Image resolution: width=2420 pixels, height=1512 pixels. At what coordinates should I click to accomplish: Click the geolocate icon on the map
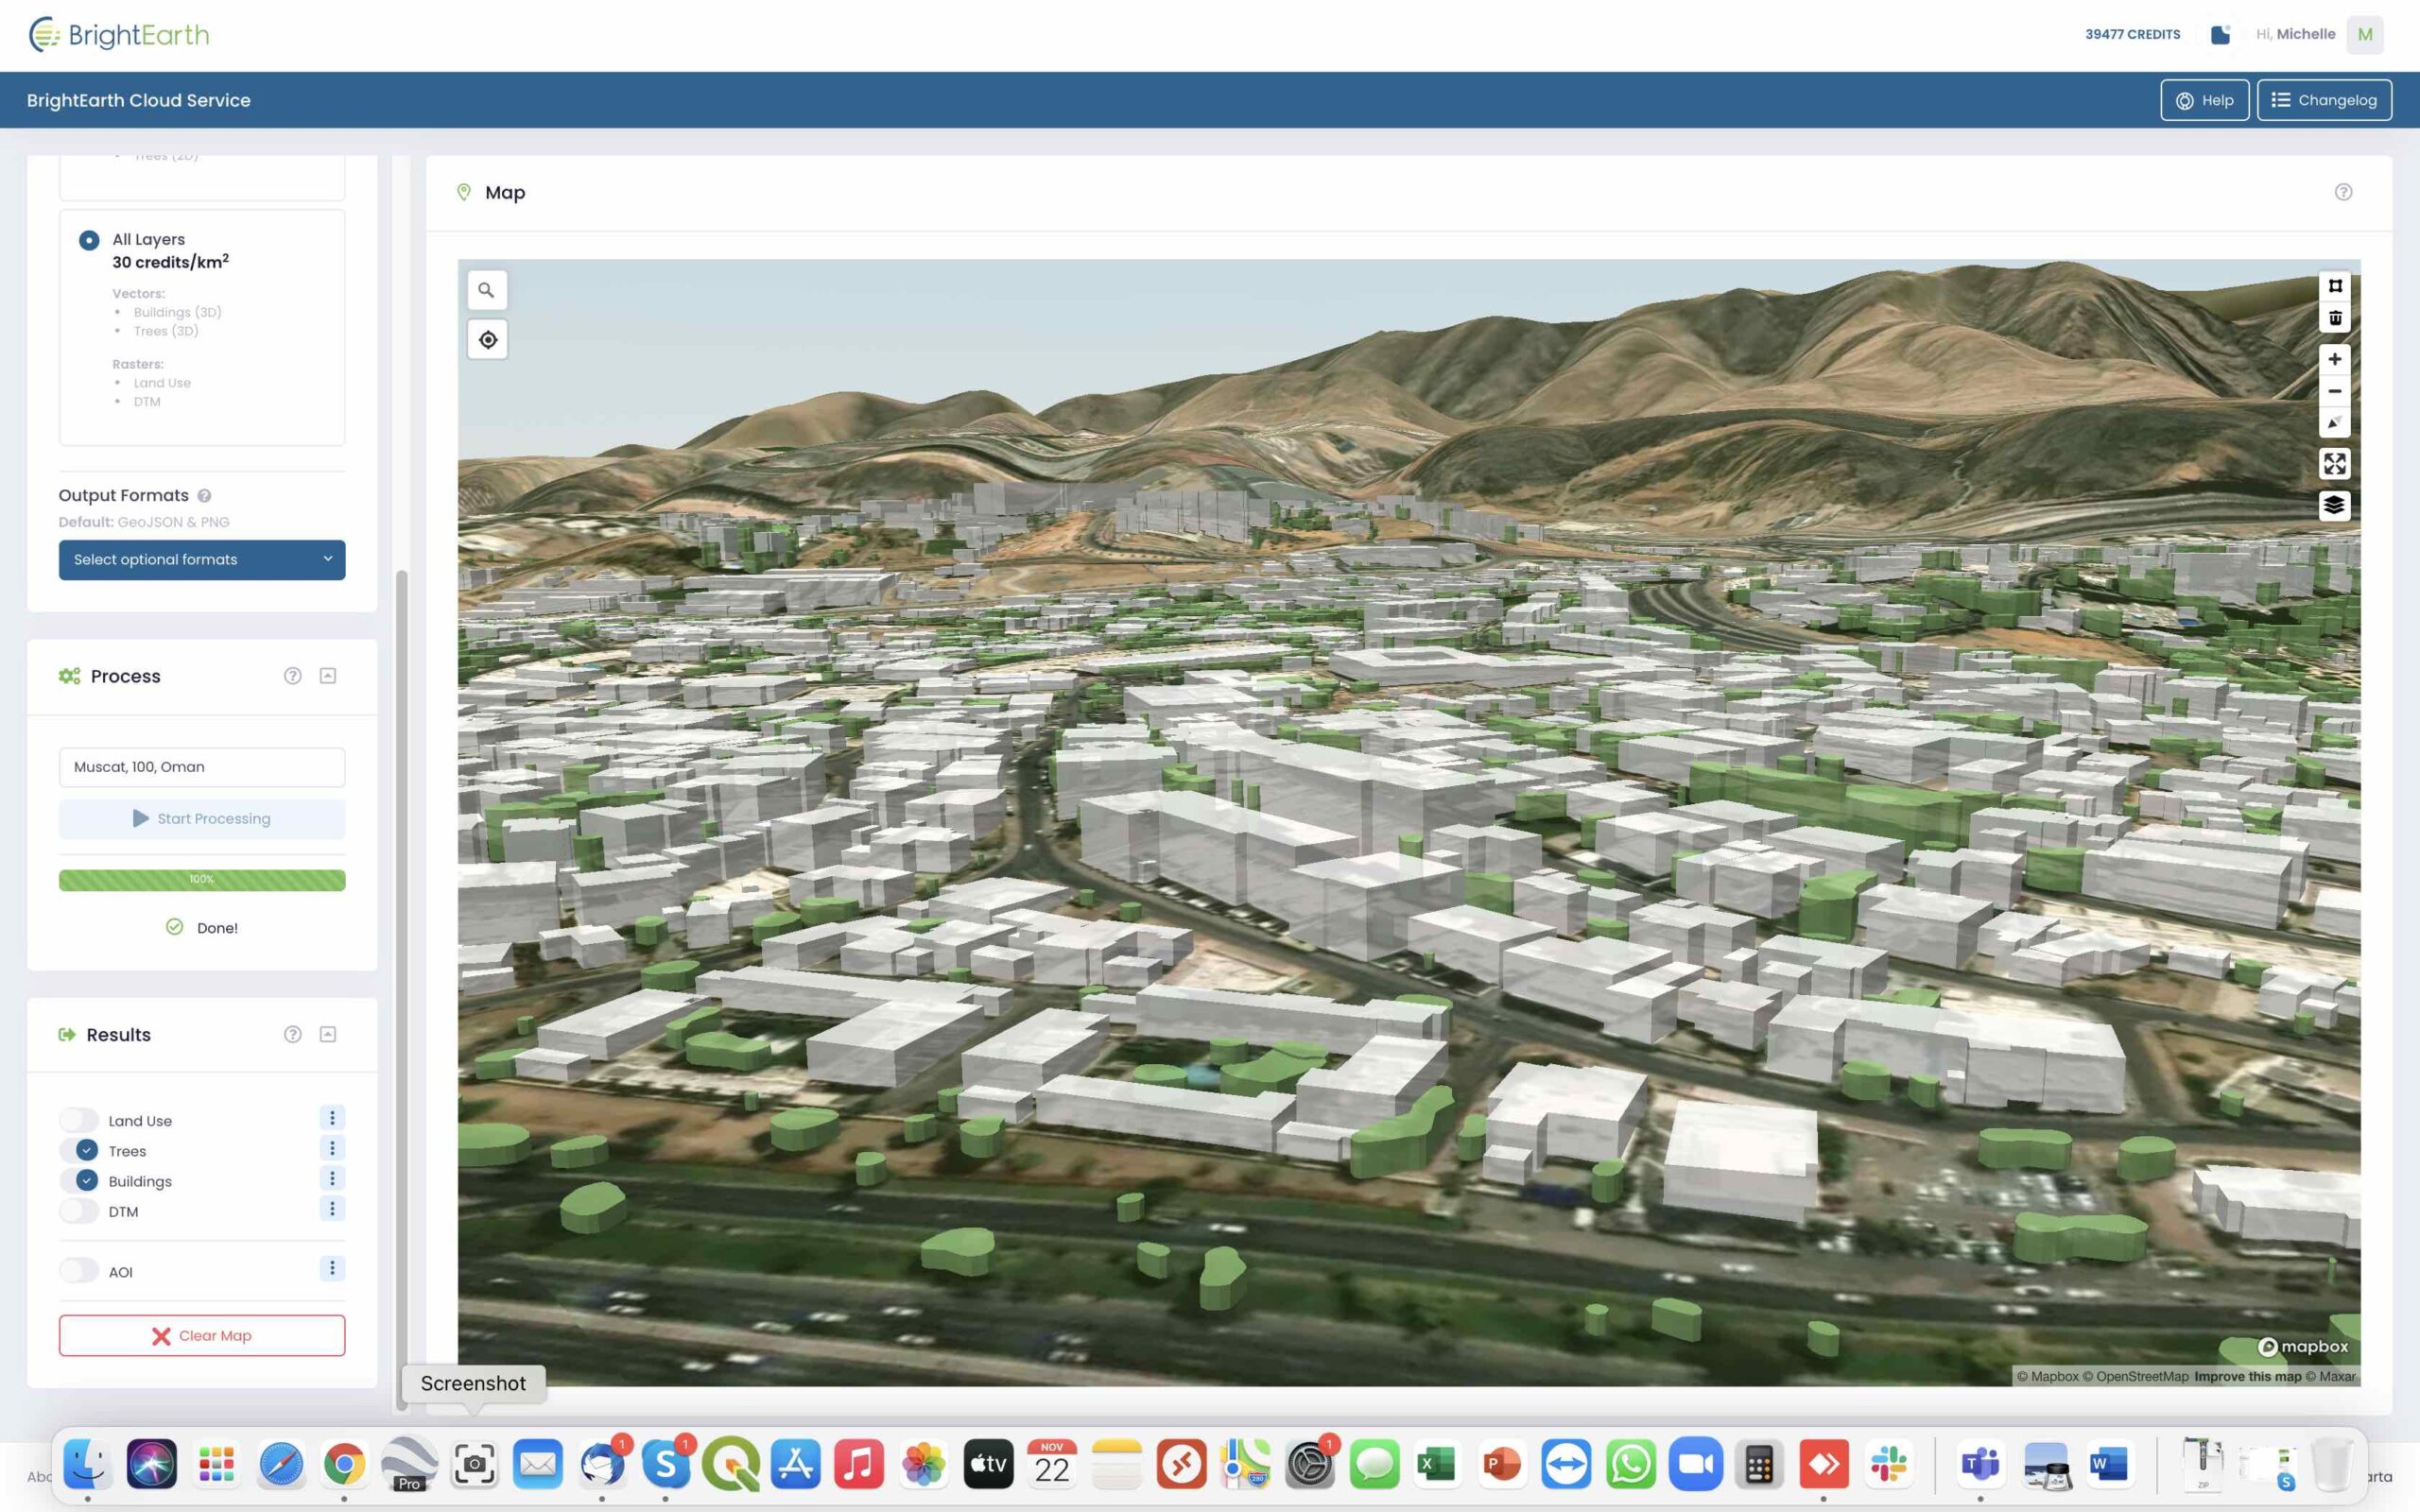[x=488, y=339]
